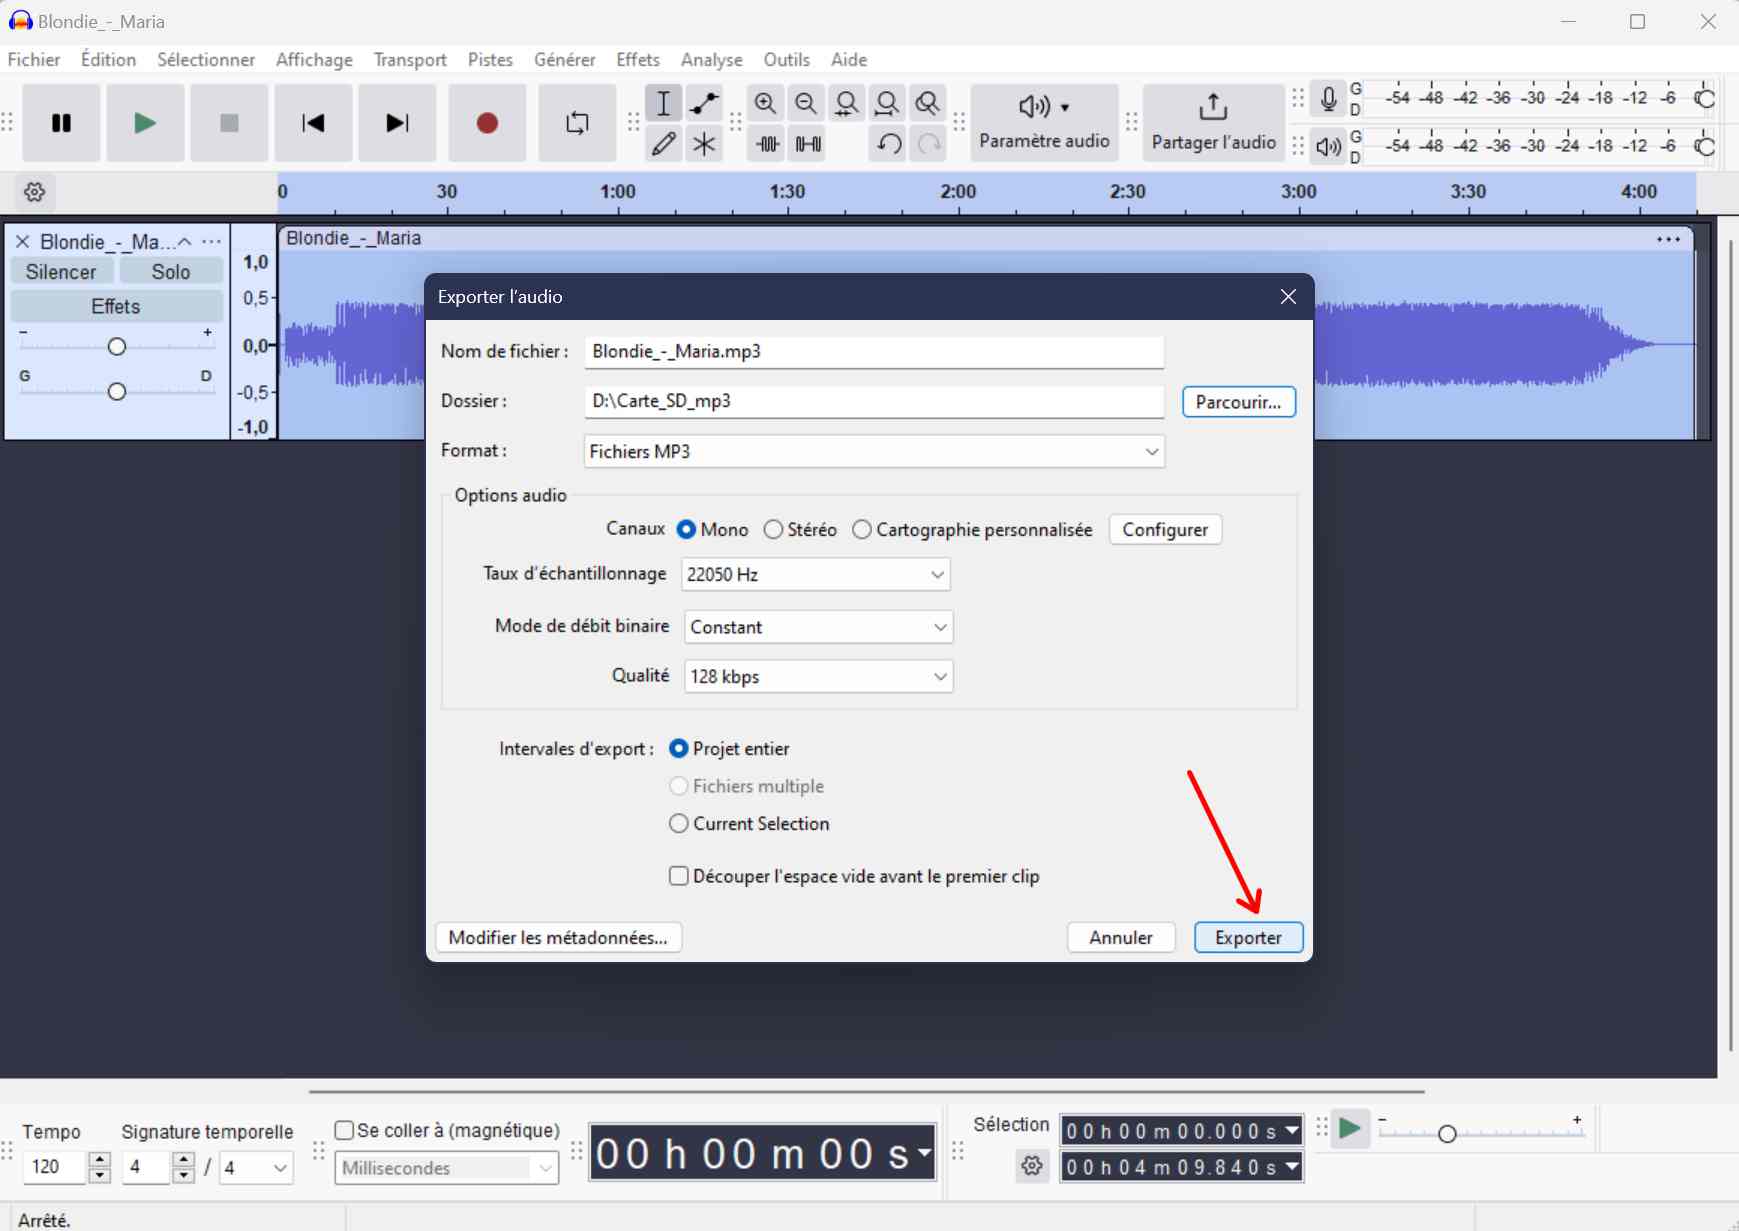Open the Millisecondes snap dropdown

click(446, 1168)
